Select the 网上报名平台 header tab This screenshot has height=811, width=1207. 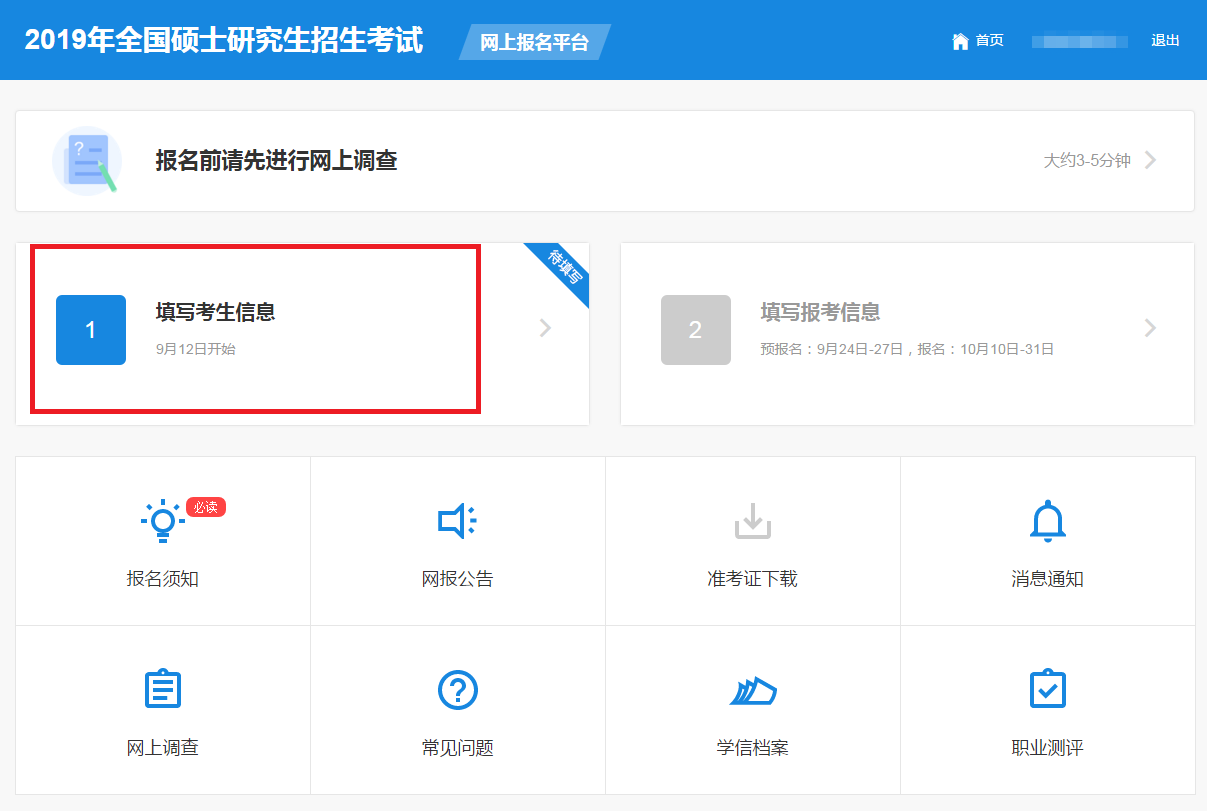(534, 42)
